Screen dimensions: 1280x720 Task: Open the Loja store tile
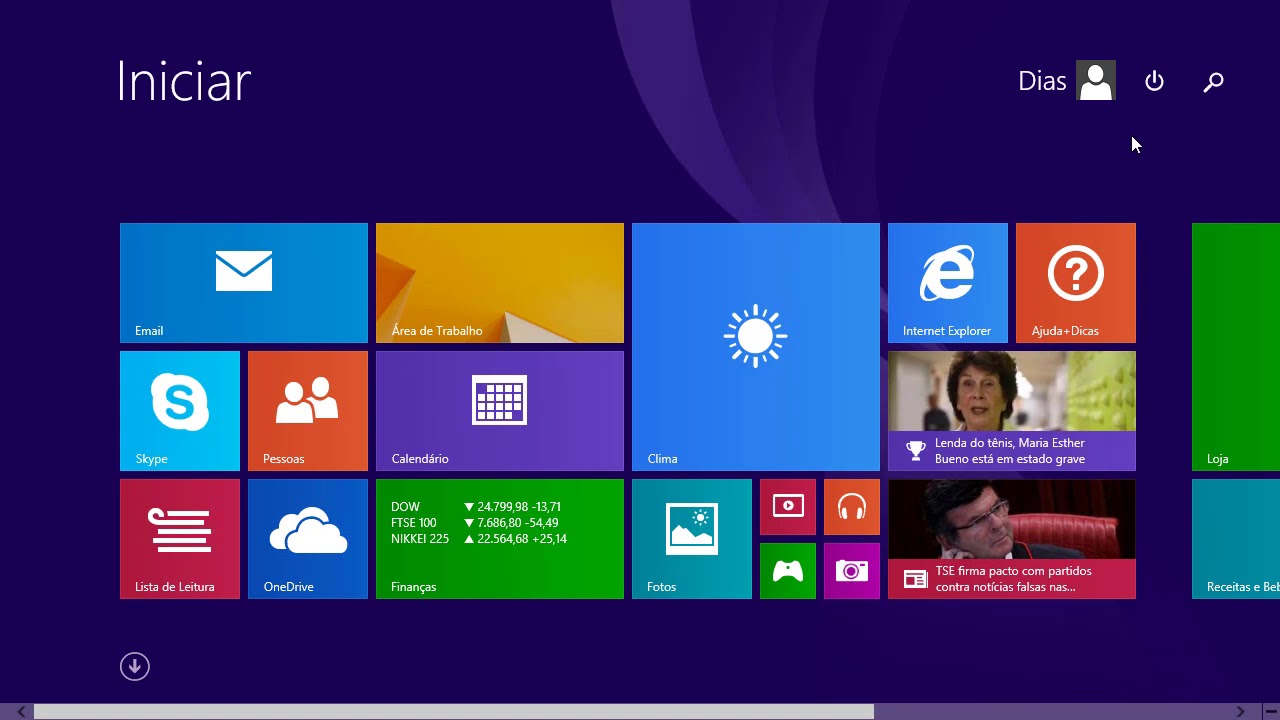1236,347
